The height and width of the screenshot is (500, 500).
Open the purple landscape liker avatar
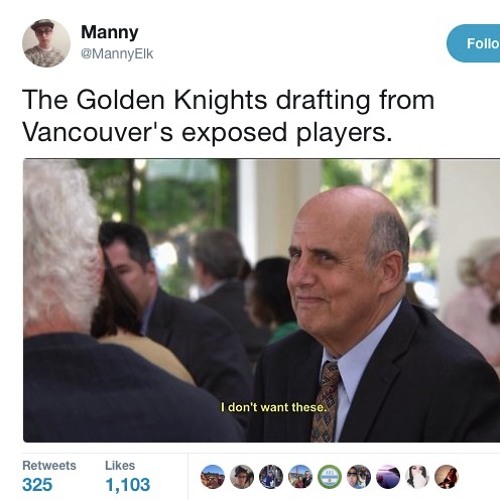click(x=388, y=477)
